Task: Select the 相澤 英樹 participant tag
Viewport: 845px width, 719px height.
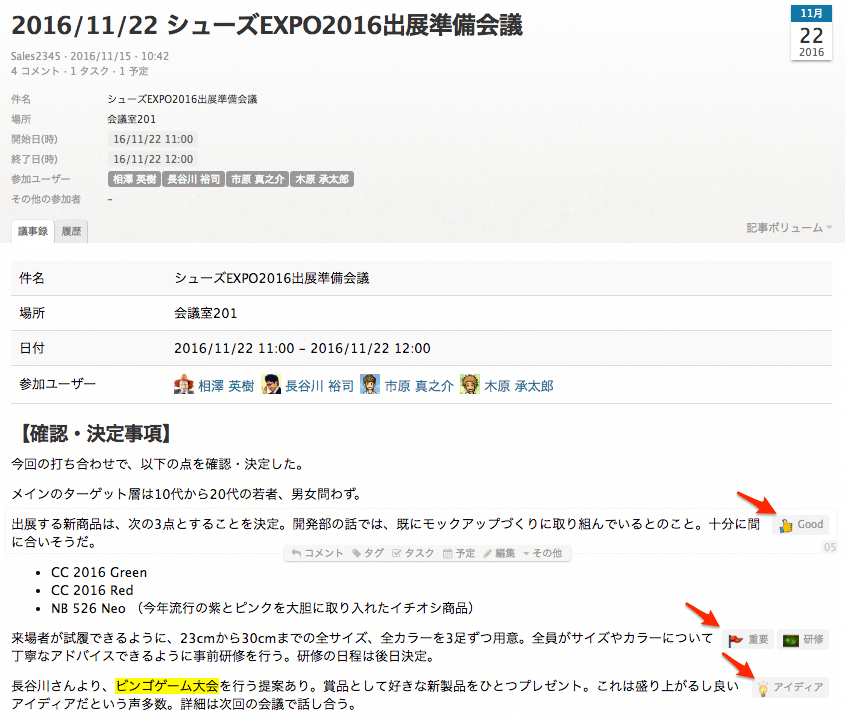Action: tap(134, 179)
